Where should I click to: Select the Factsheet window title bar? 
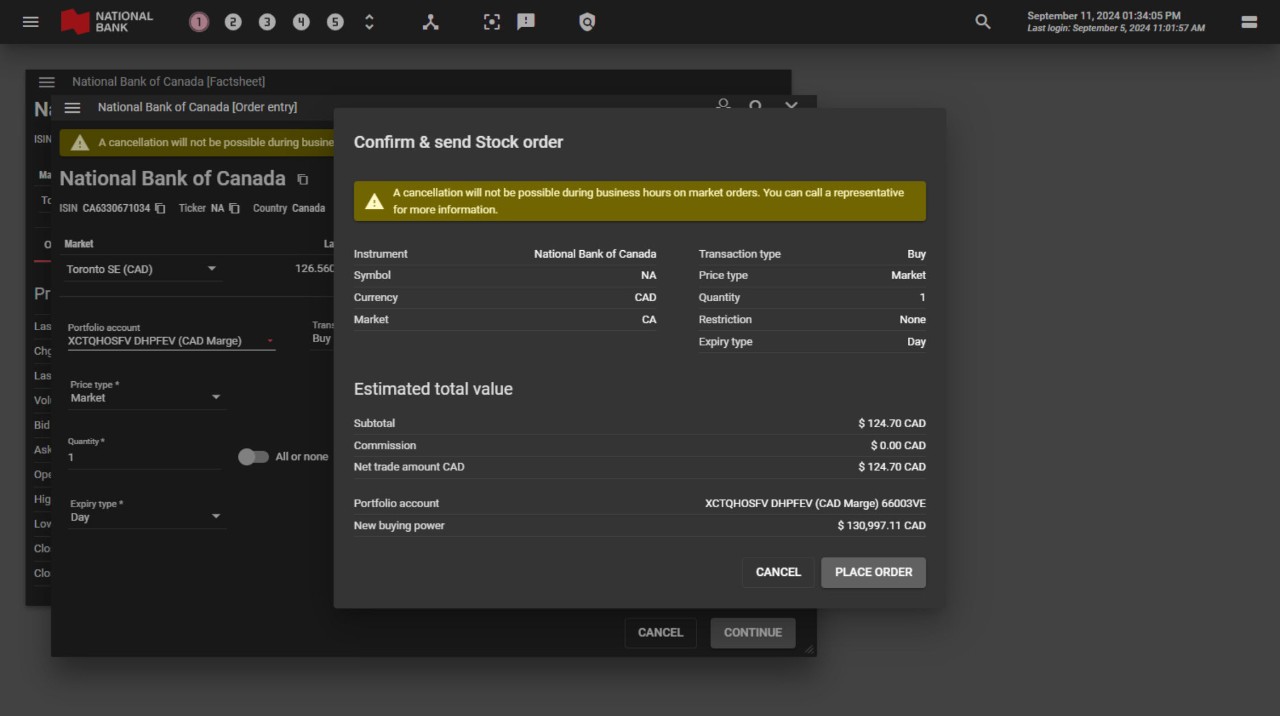pyautogui.click(x=408, y=82)
